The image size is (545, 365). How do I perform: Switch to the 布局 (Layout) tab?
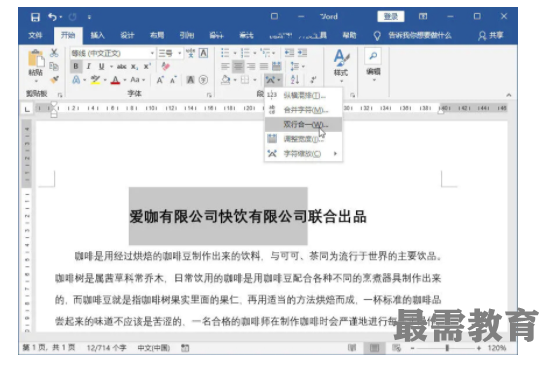tap(157, 35)
